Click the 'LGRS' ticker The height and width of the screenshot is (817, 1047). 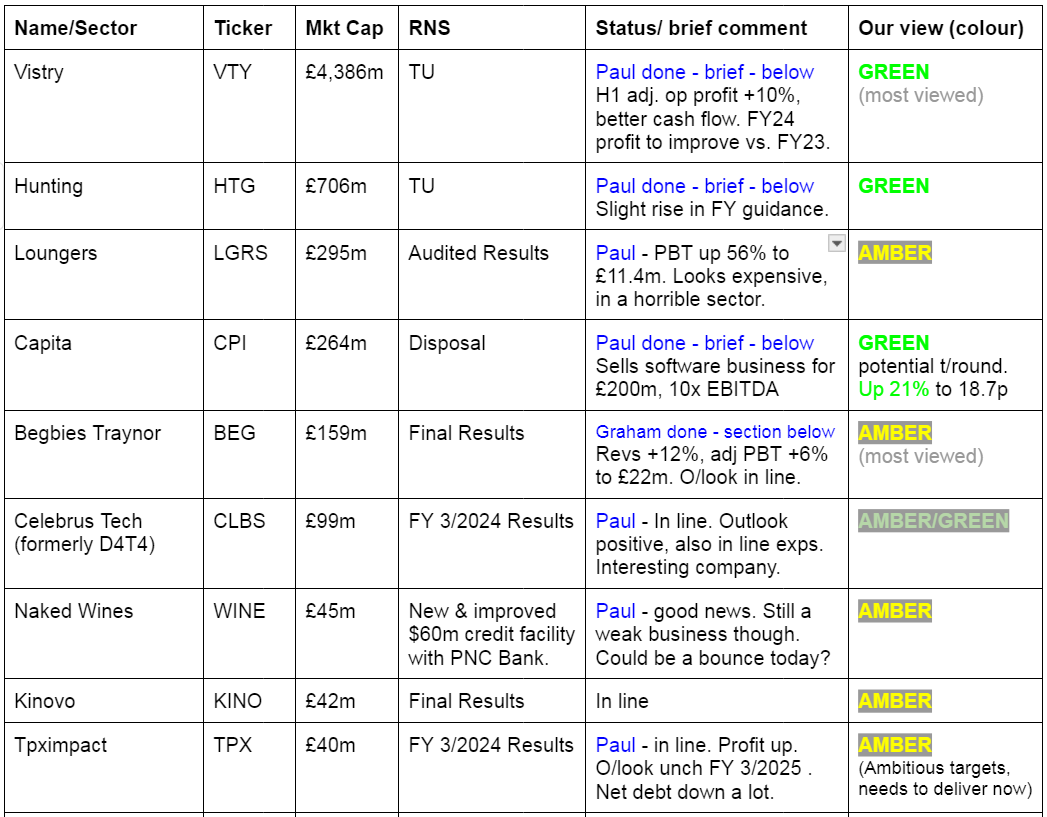(x=240, y=253)
